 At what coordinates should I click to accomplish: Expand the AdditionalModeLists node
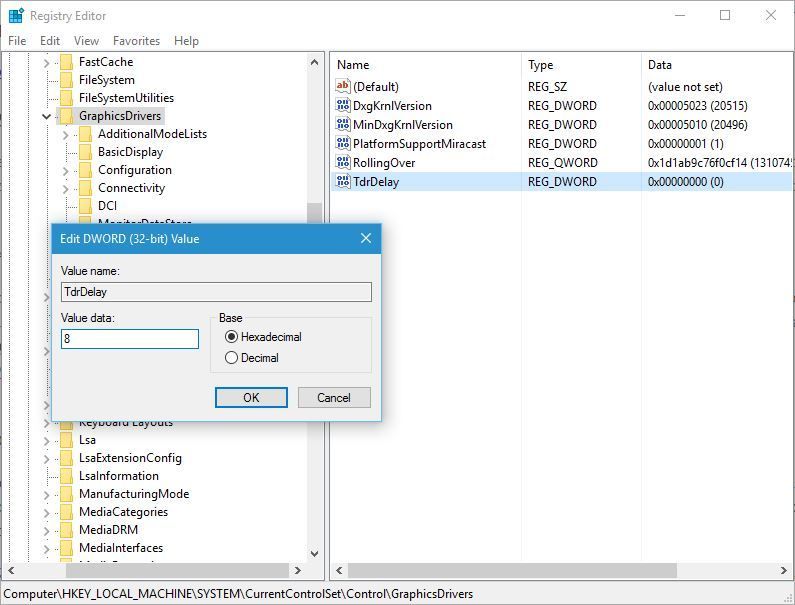(65, 135)
